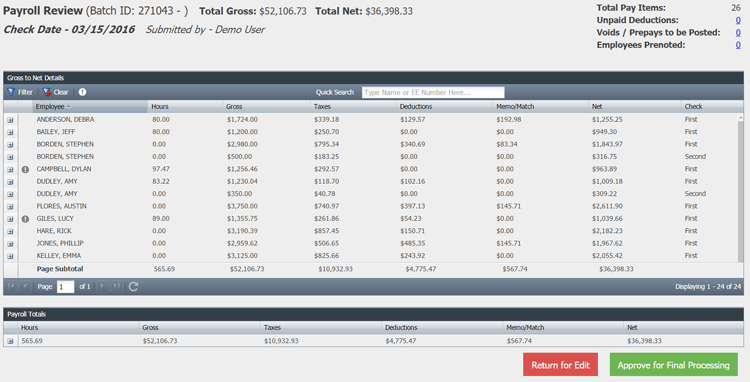The image size is (750, 382).
Task: Select the BAILEY, JEFF name cell
Action: (56, 132)
